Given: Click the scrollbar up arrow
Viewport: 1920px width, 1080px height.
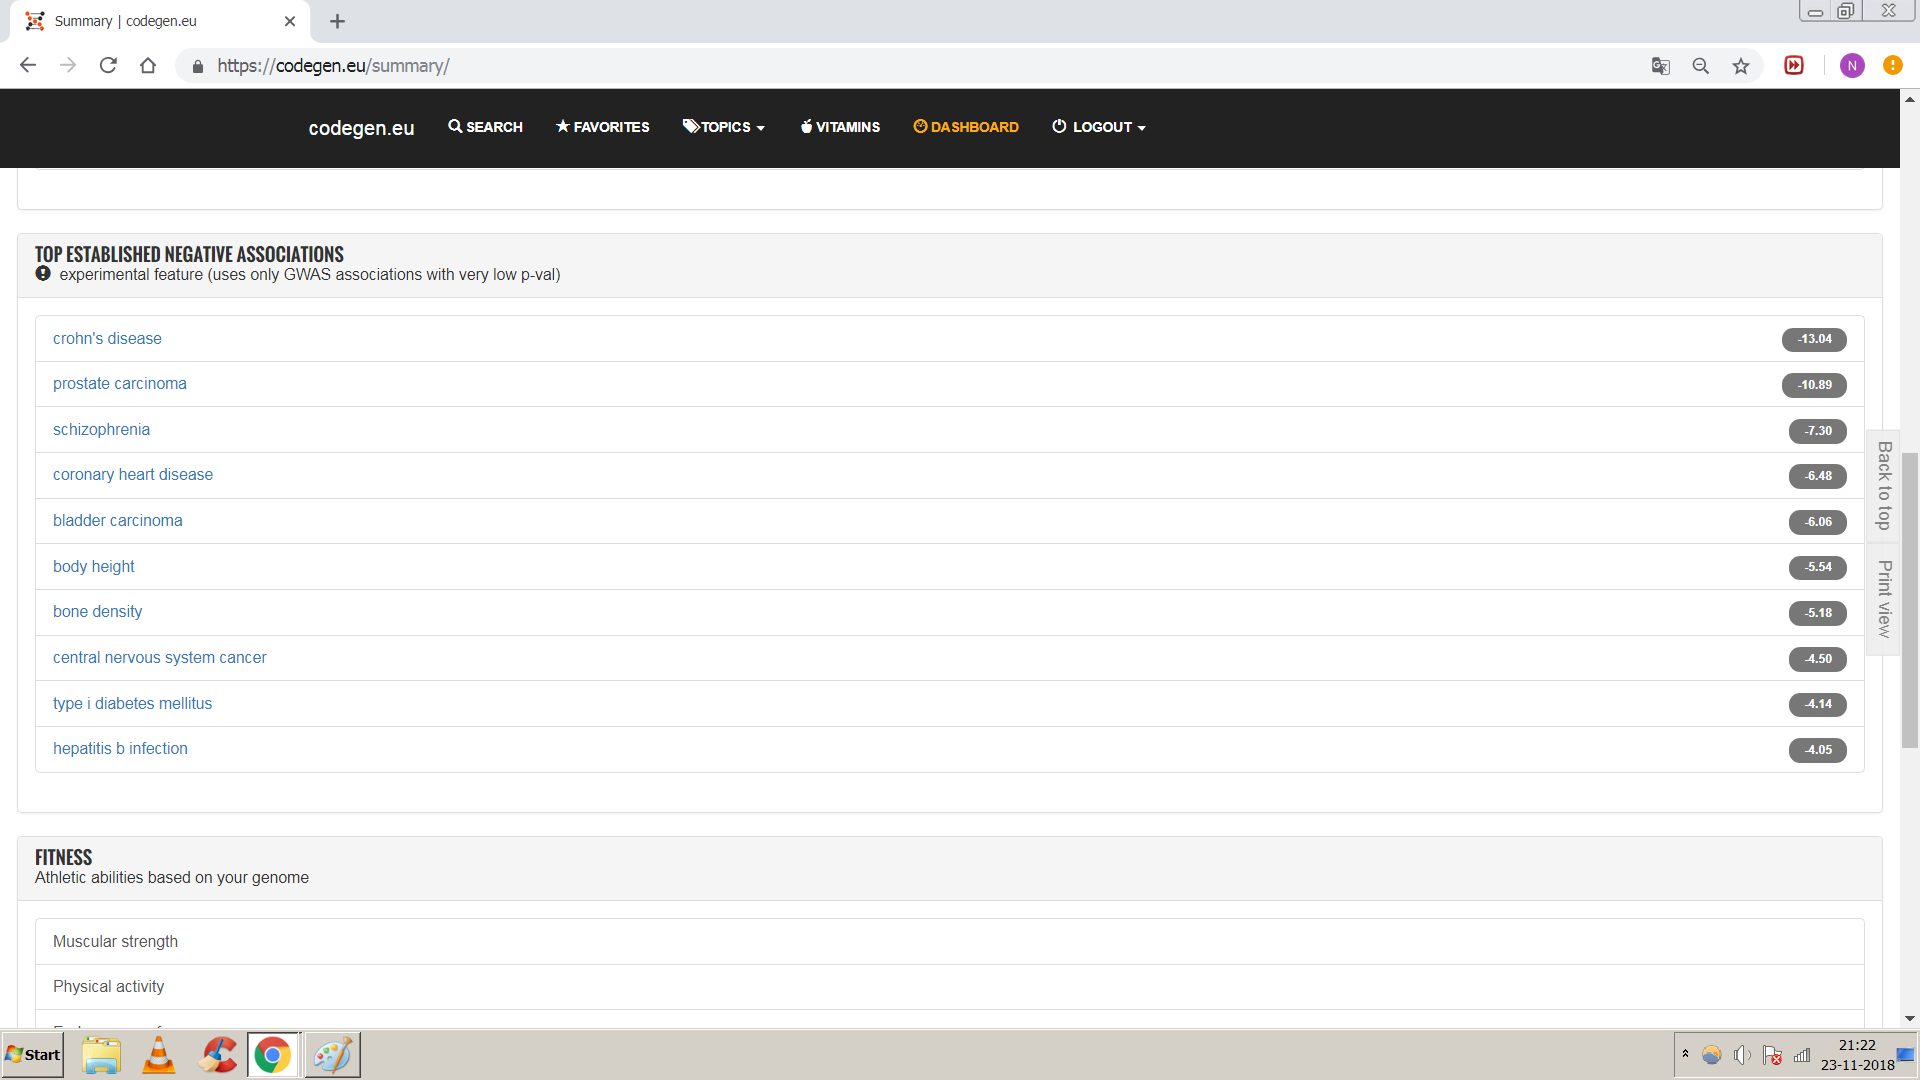Looking at the screenshot, I should point(1910,99).
